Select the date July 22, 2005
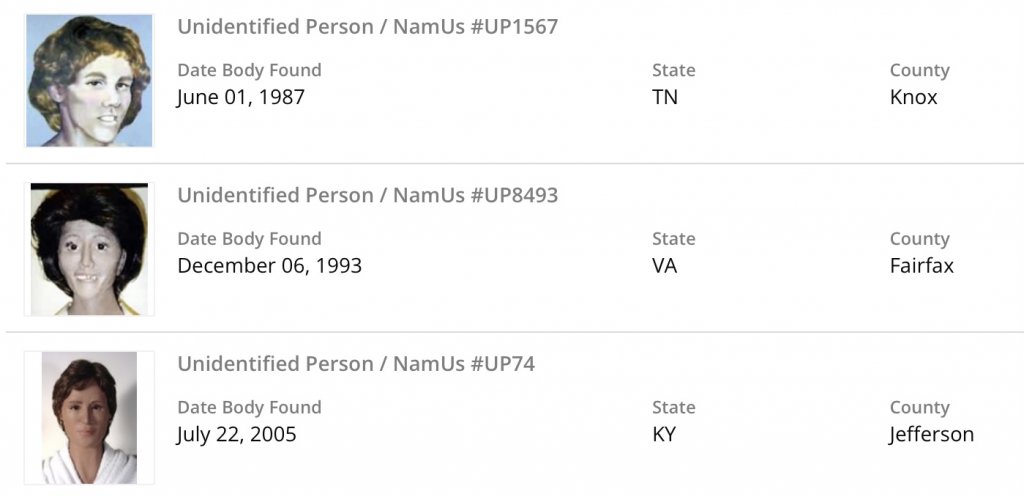The height and width of the screenshot is (497, 1024). pos(237,435)
